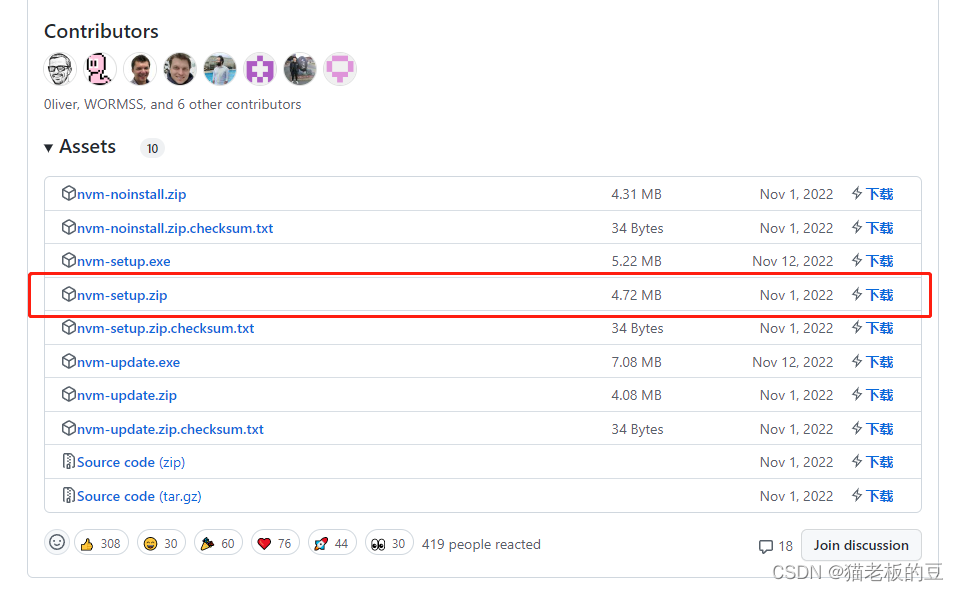Click 下载 accelerator for nvm-noinstall.zip.checksum.txt
This screenshot has width=959, height=591.
pyautogui.click(x=879, y=228)
